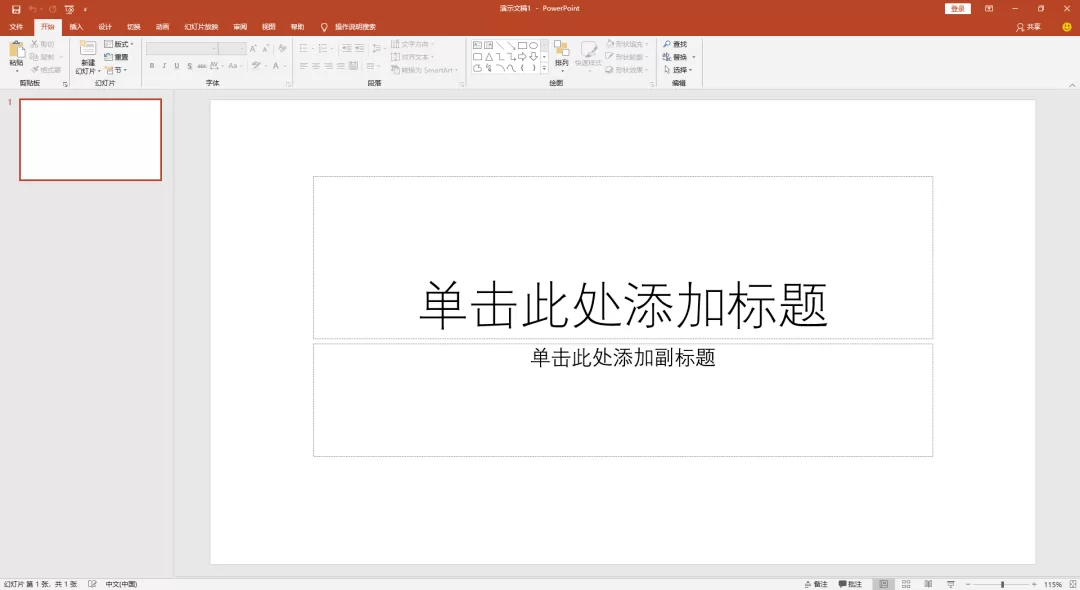This screenshot has height=590, width=1080.
Task: Click the Reset (重置) slide icon
Action: [117, 56]
